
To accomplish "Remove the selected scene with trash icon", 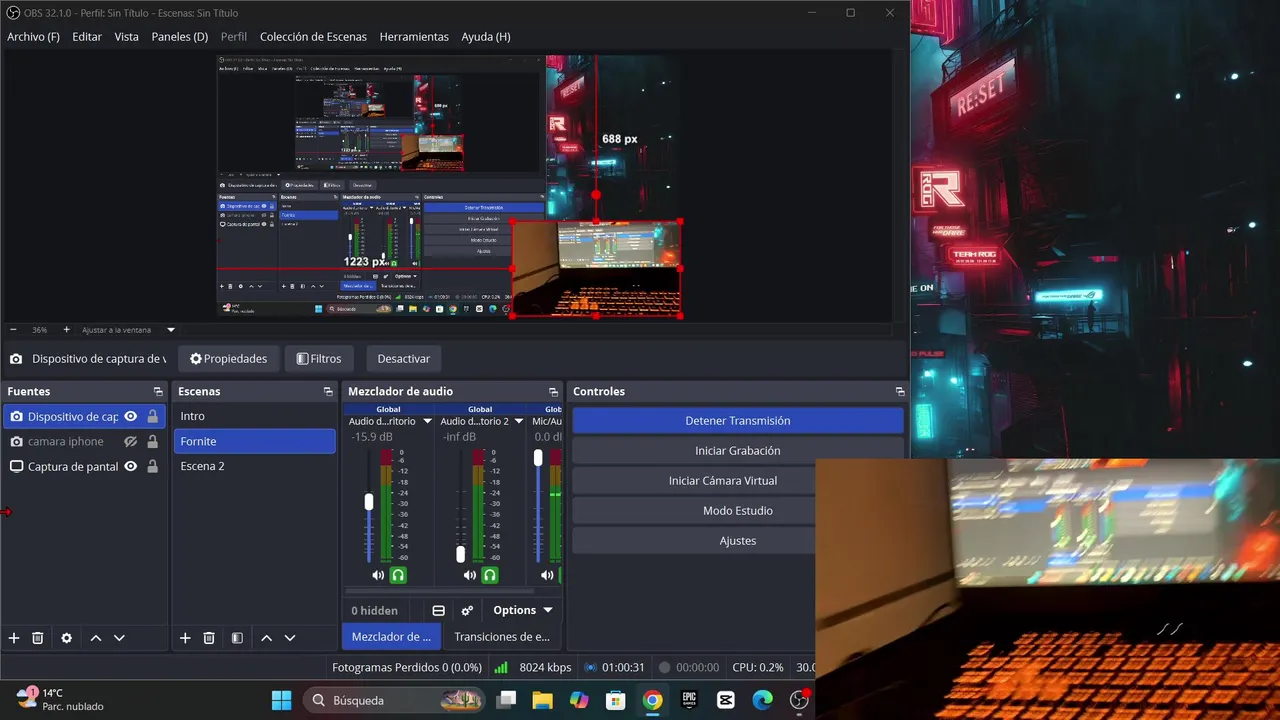I will [x=209, y=638].
